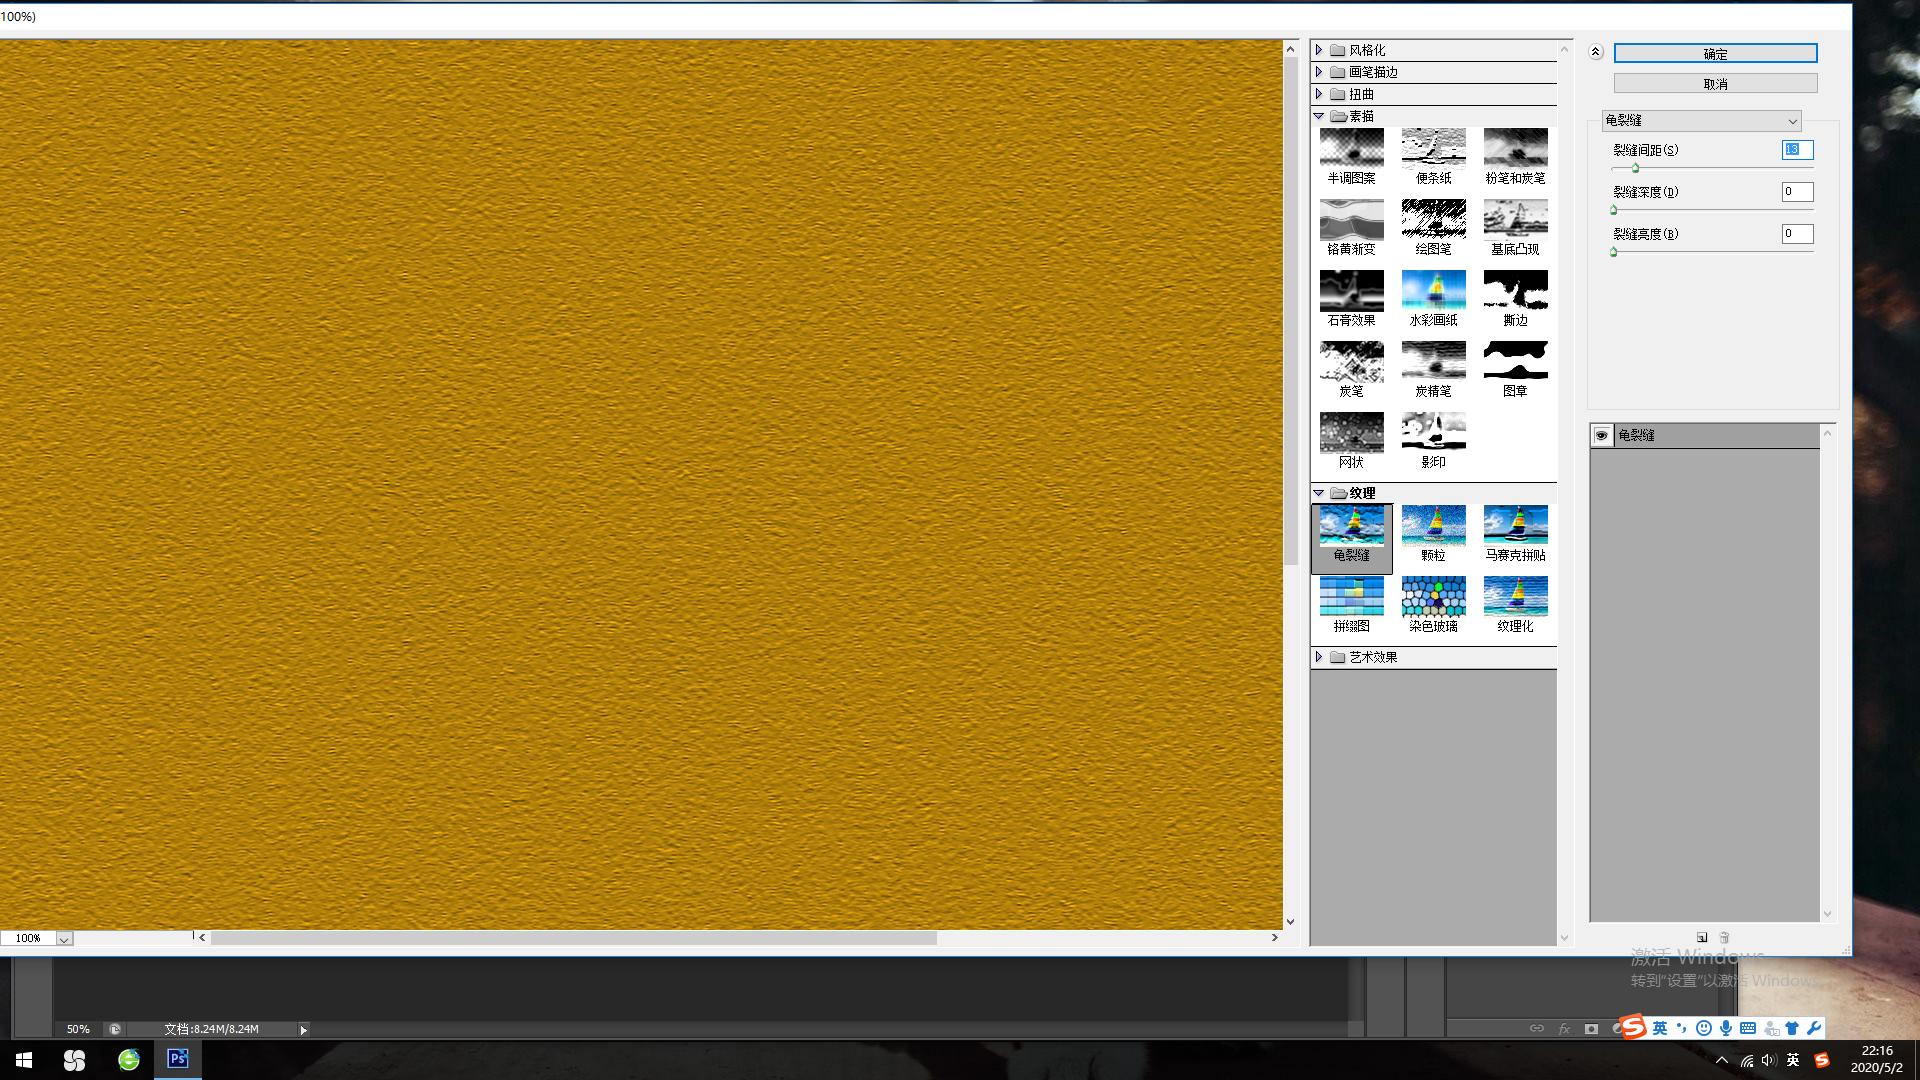The image size is (1920, 1080).
Task: Expand the 艺术效果 folder
Action: [1319, 657]
